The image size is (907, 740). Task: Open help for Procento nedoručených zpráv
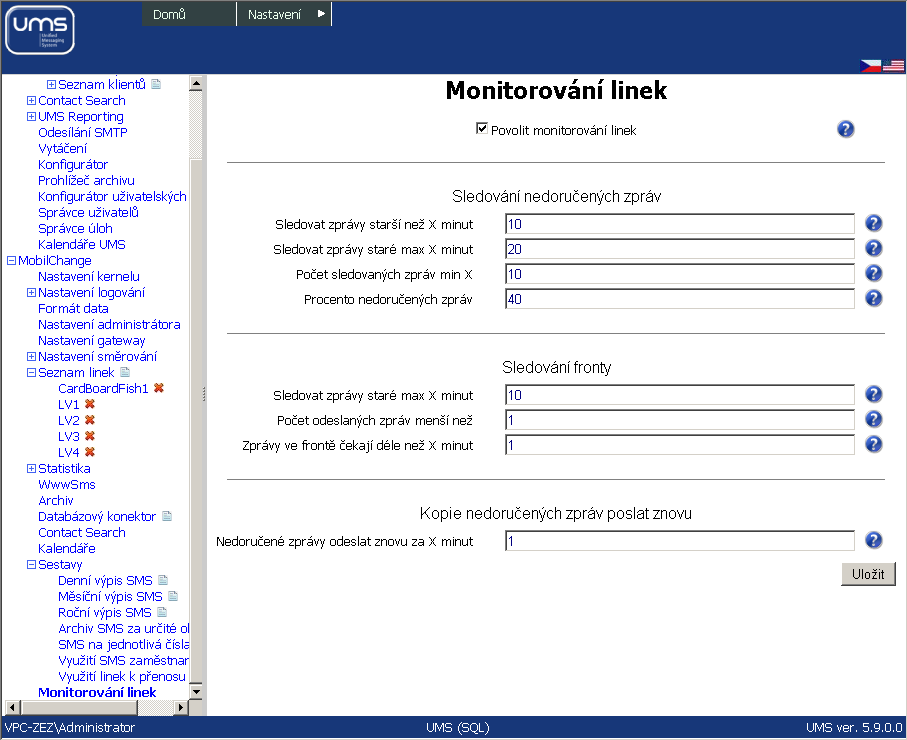873,298
